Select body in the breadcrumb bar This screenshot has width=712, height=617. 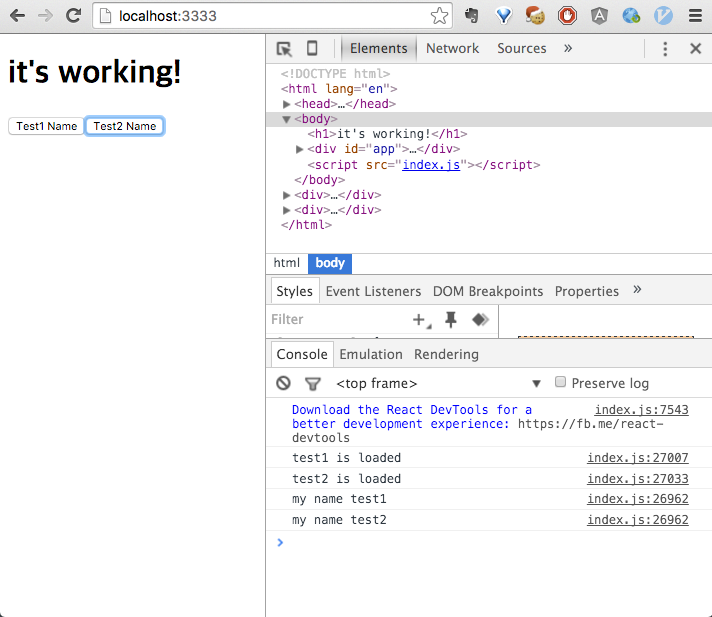[x=330, y=263]
